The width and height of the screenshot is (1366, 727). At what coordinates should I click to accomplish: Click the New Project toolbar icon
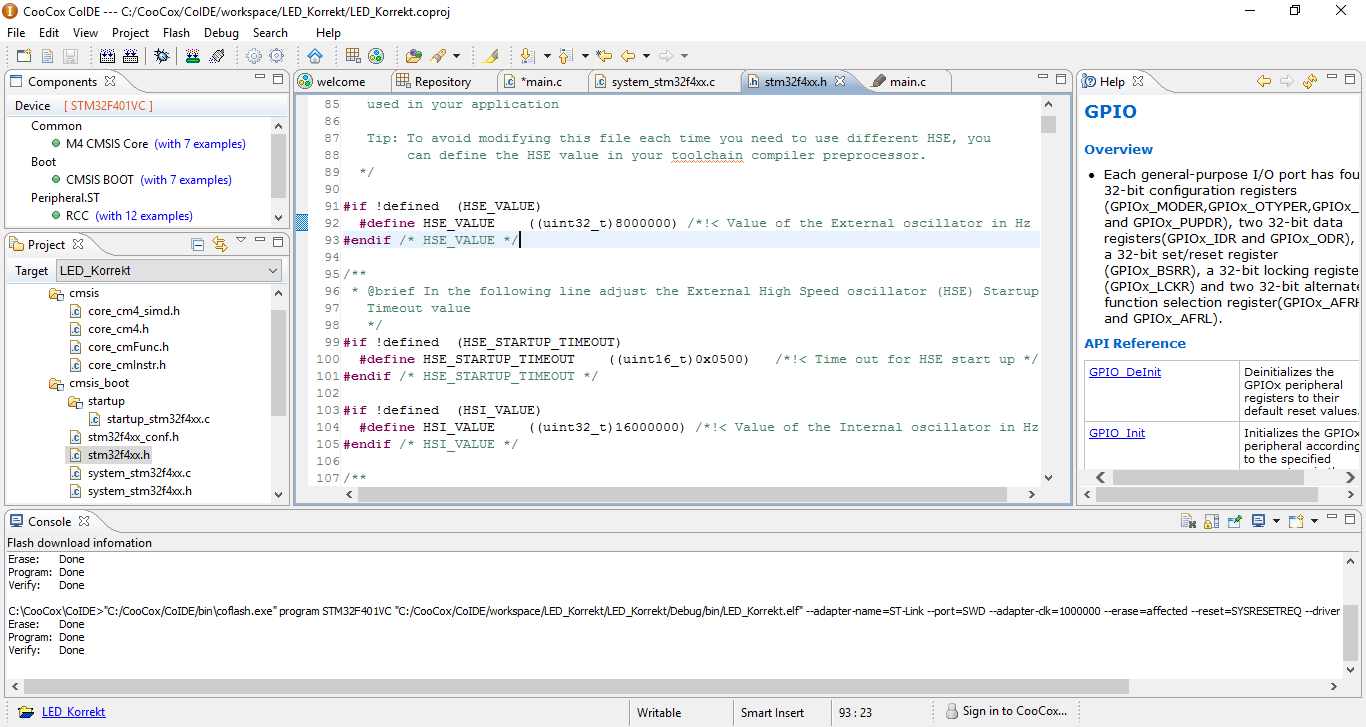[24, 56]
